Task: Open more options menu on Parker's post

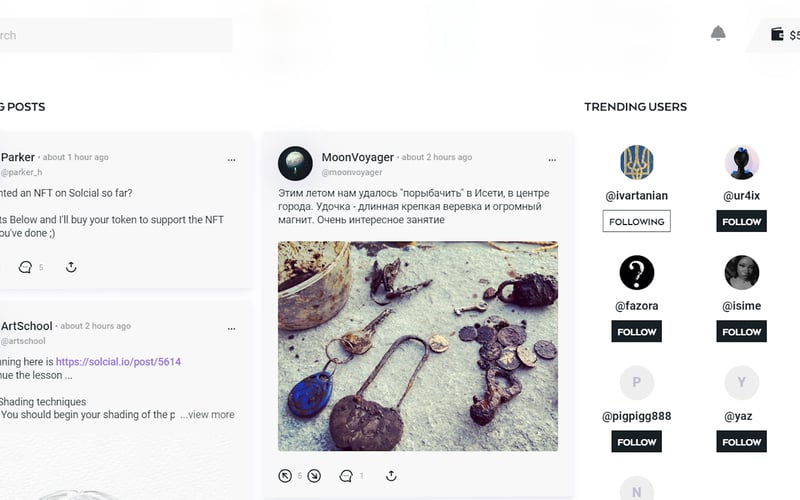Action: click(x=231, y=160)
